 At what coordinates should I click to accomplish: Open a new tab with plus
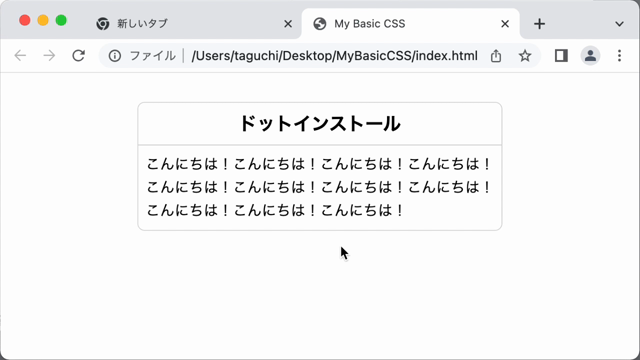click(539, 24)
